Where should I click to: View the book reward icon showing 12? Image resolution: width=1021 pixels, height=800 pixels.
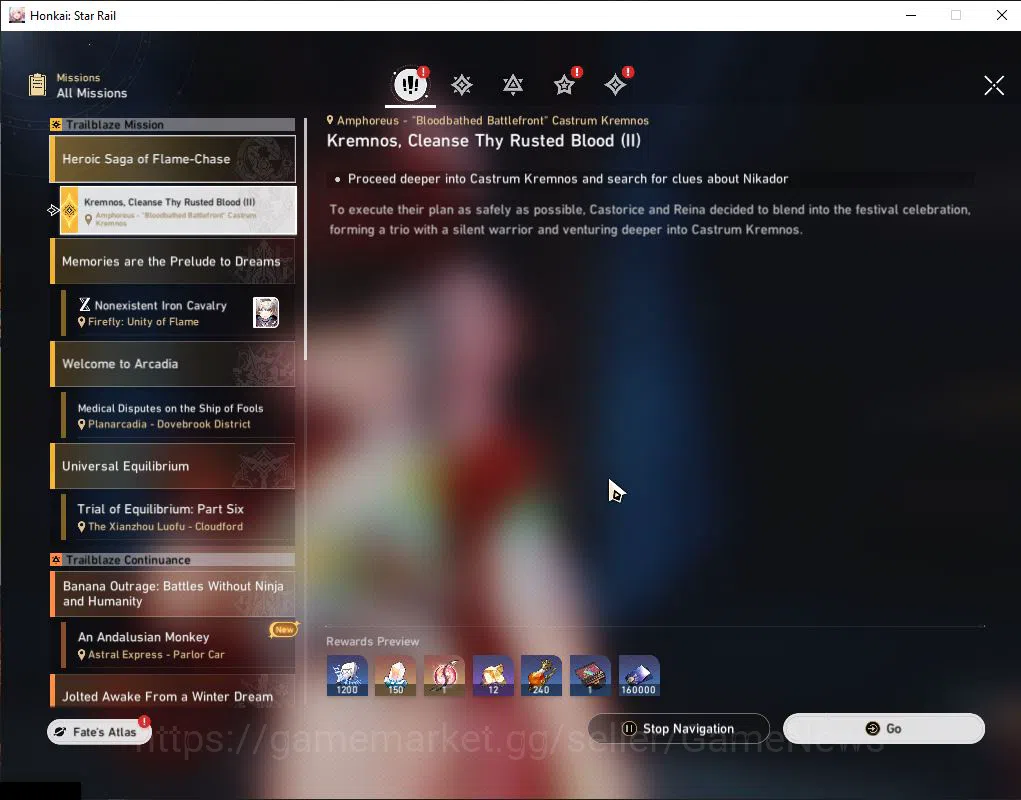click(493, 676)
